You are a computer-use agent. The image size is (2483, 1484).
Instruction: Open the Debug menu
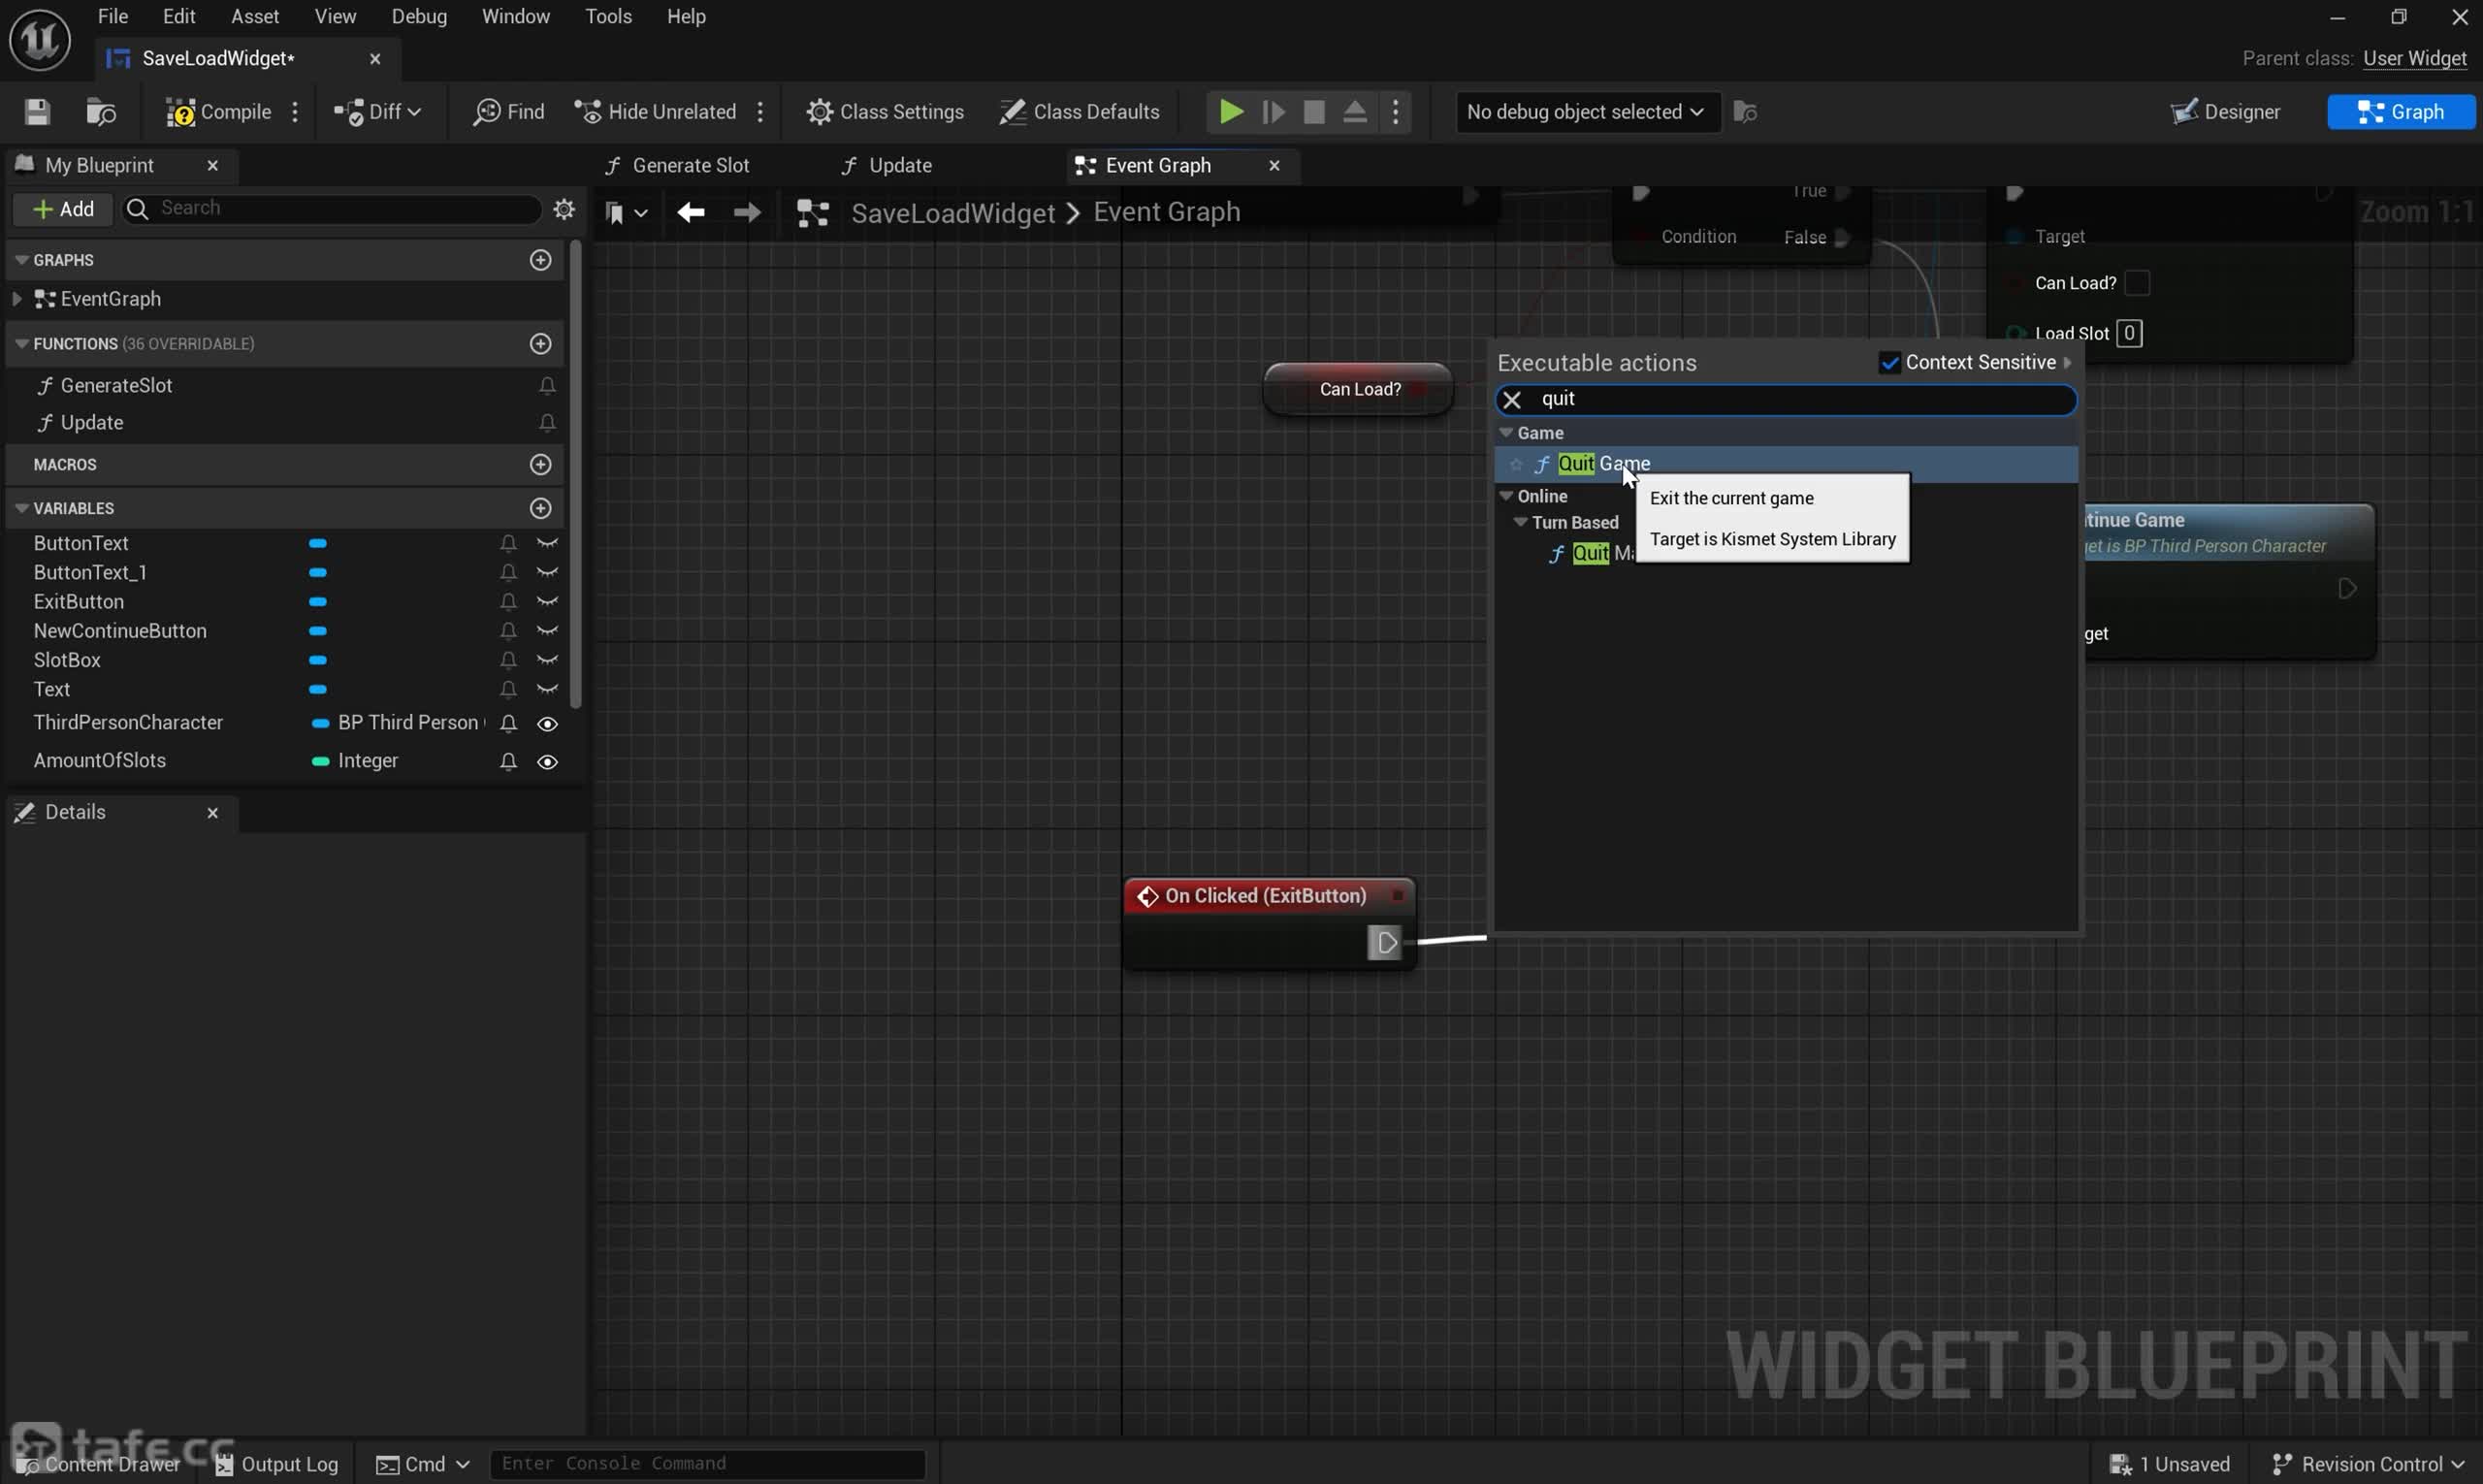tap(419, 16)
